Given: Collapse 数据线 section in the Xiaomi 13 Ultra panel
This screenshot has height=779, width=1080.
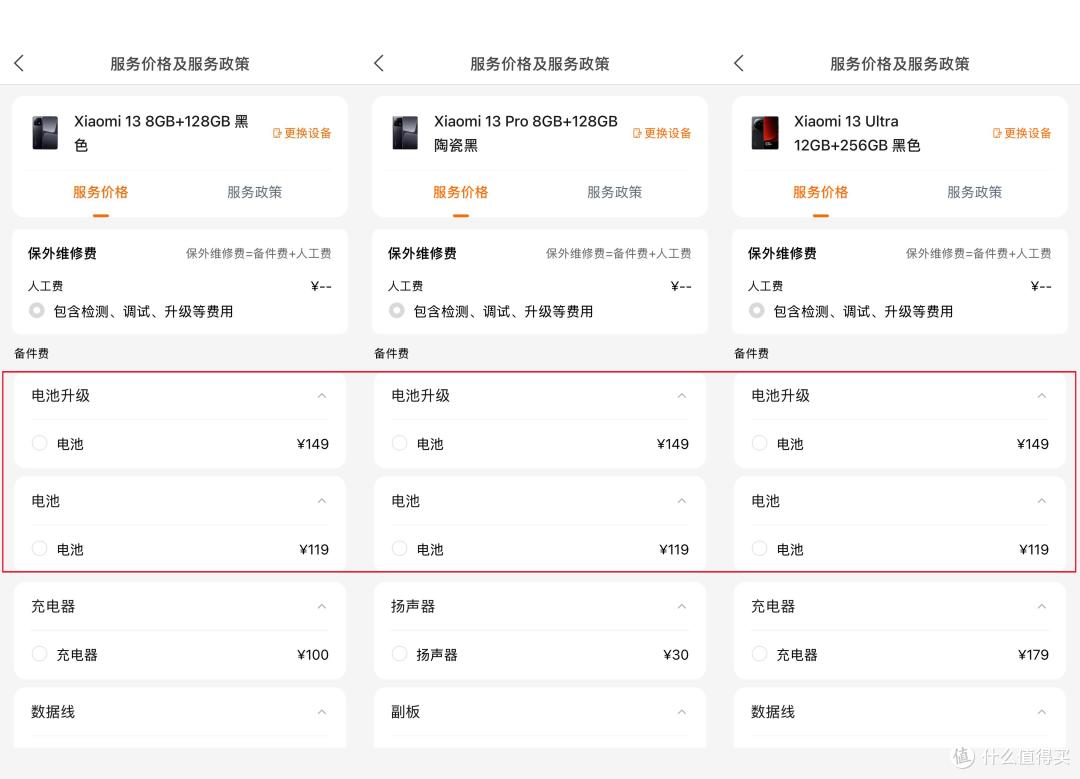Looking at the screenshot, I should pyautogui.click(x=1041, y=712).
